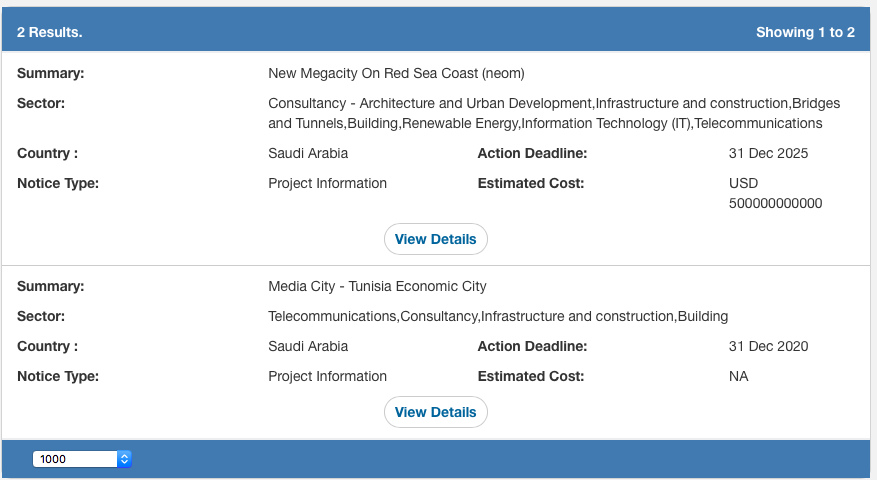This screenshot has width=877, height=480.
Task: Select the Media City - Tunisia Economic City summary
Action: click(377, 286)
